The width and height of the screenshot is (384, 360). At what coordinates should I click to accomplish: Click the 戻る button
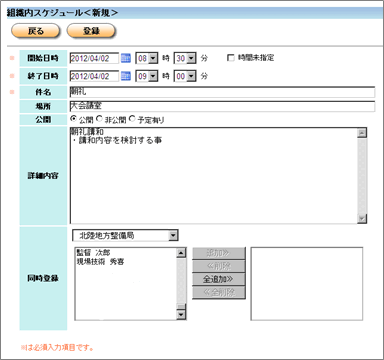click(36, 31)
